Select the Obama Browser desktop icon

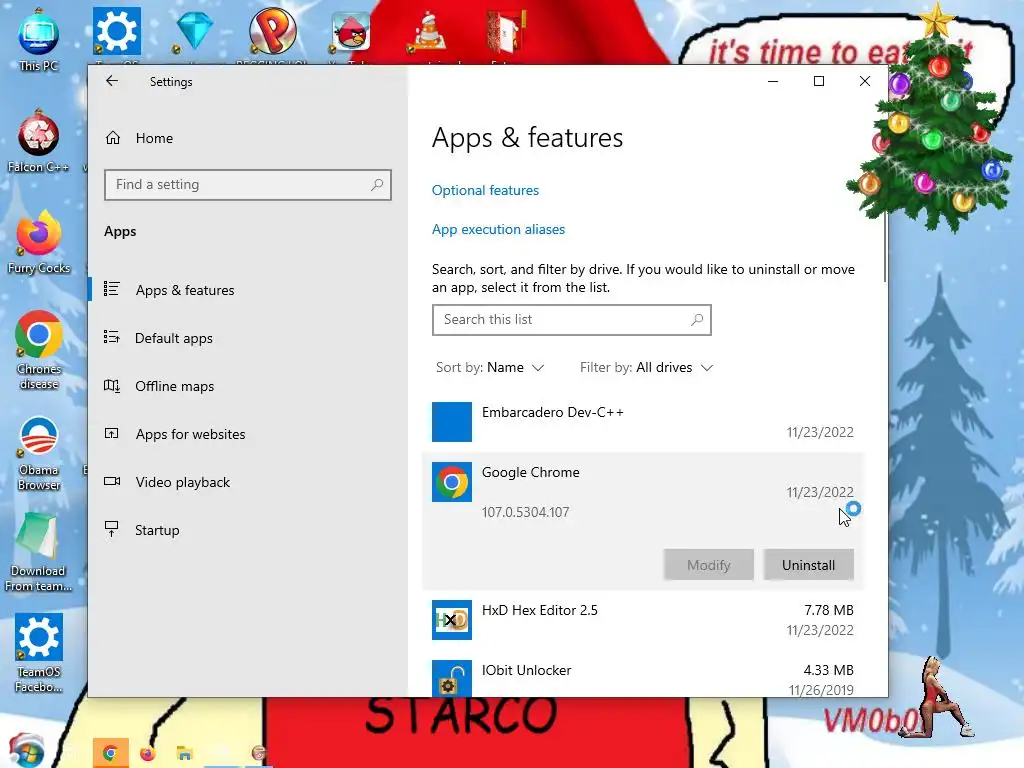[39, 453]
